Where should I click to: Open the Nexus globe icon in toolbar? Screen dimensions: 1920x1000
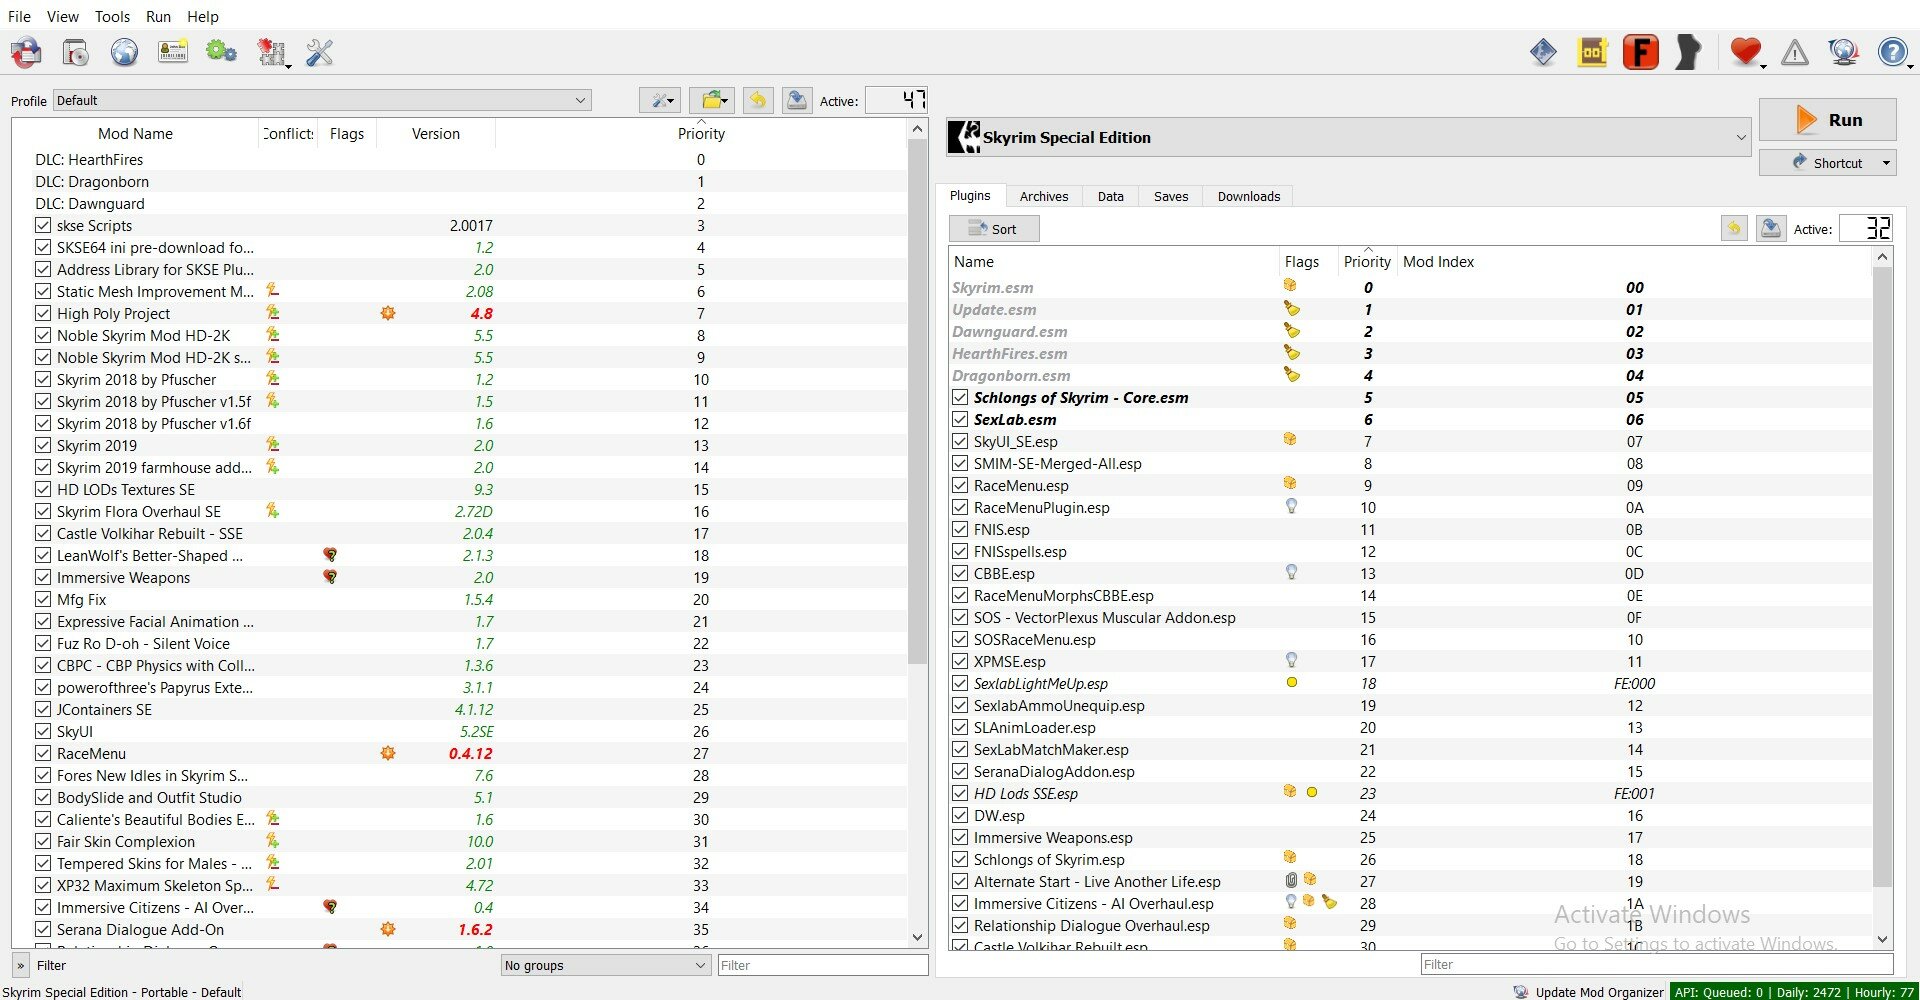click(124, 52)
